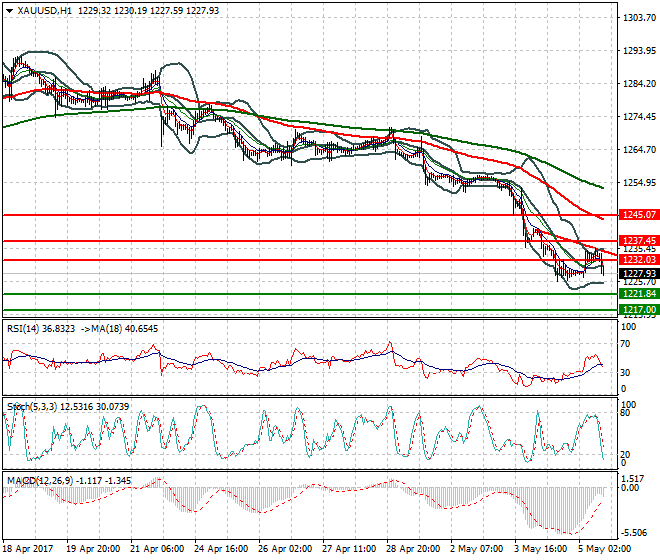
Task: Select the RSI(14) indicator label
Action: (29, 327)
